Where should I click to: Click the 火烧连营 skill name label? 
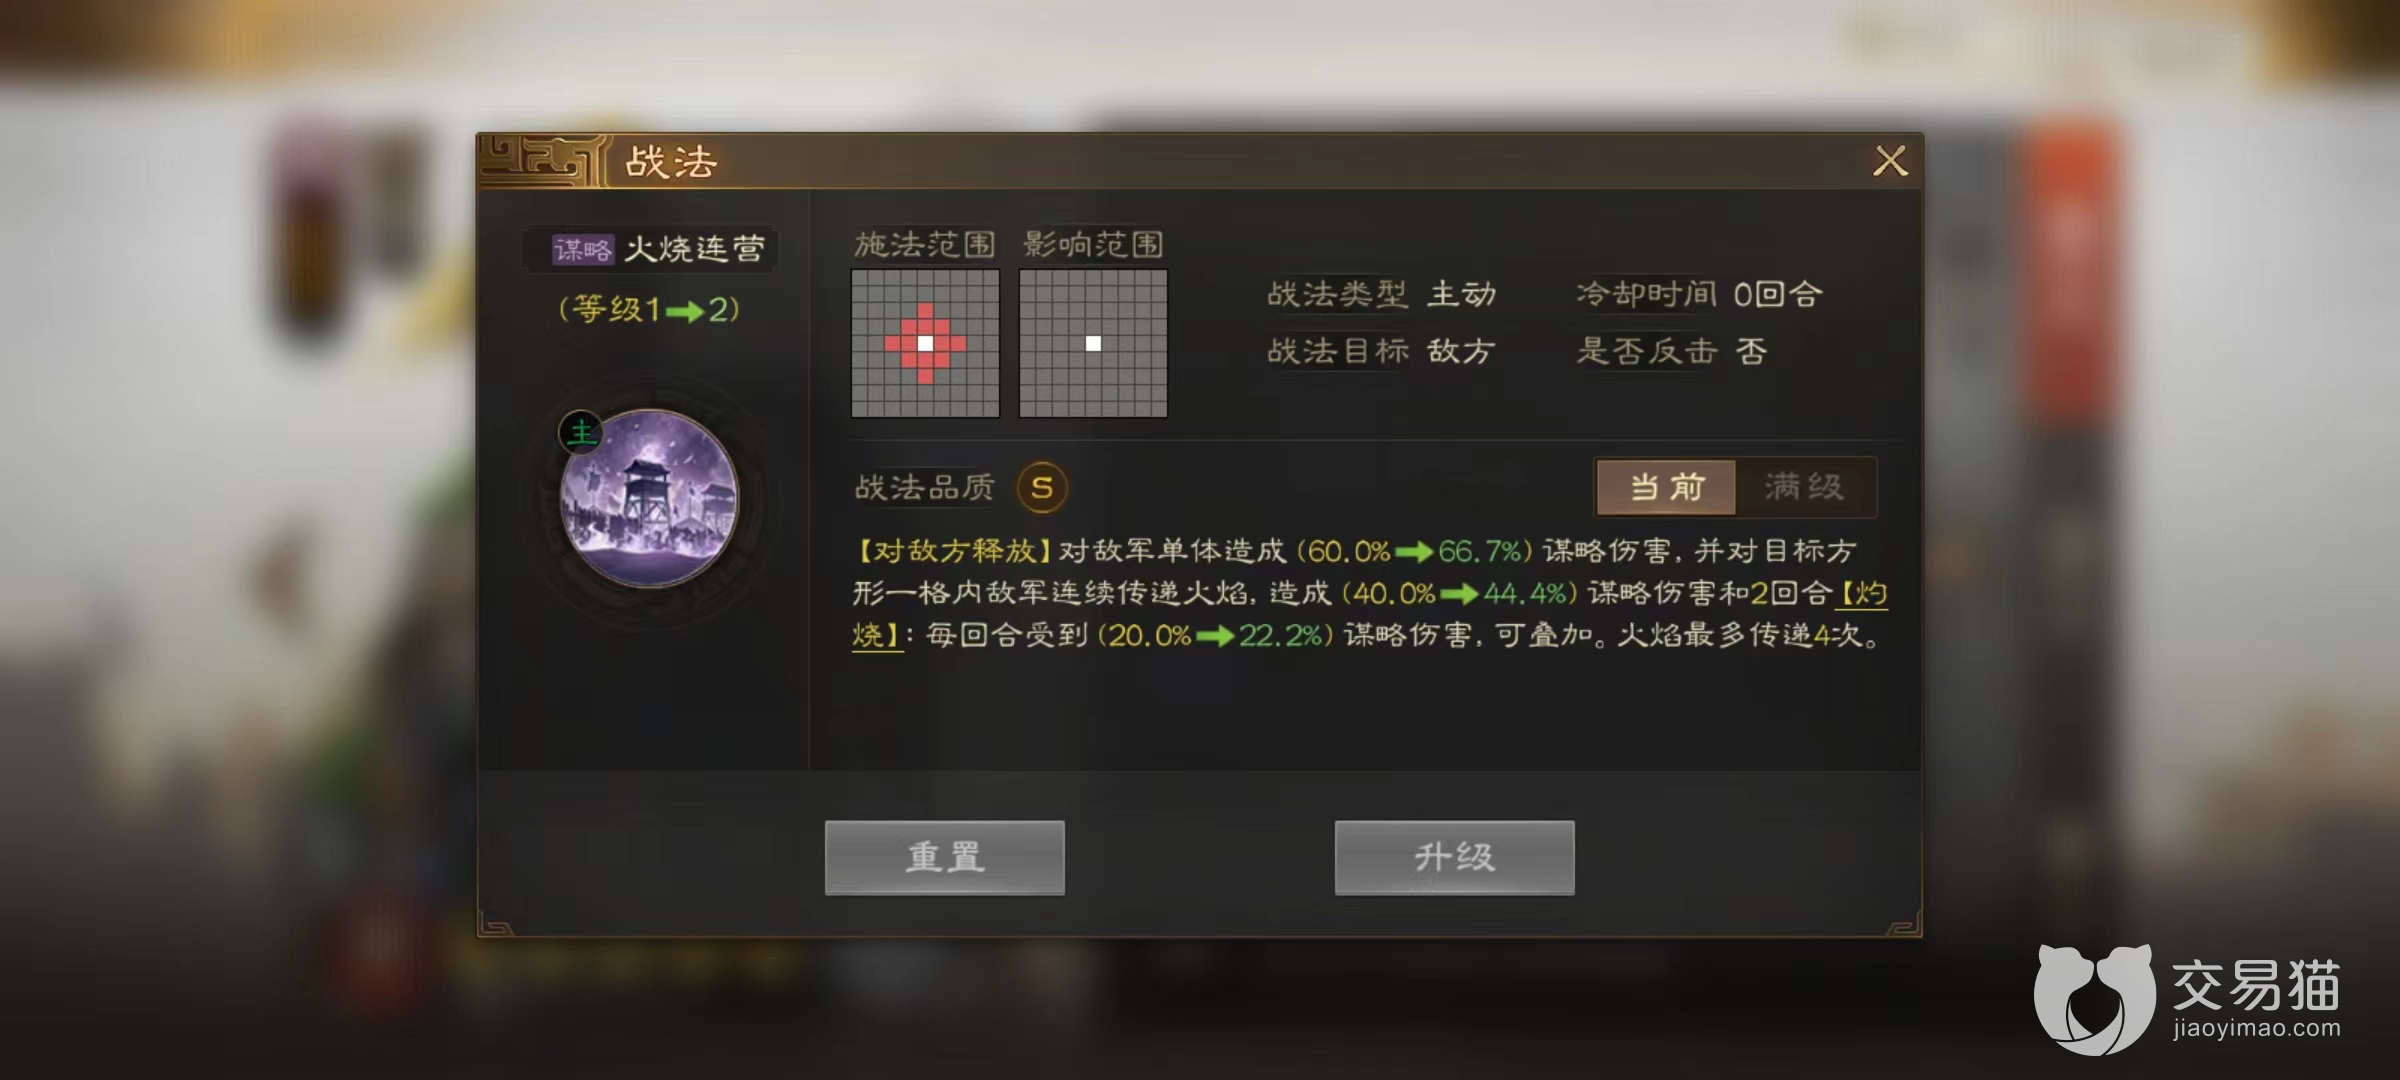695,249
